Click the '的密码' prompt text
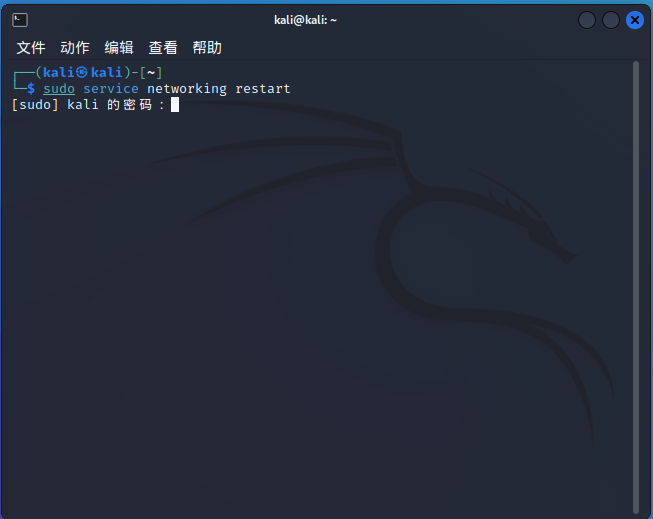The height and width of the screenshot is (519, 653). 130,105
